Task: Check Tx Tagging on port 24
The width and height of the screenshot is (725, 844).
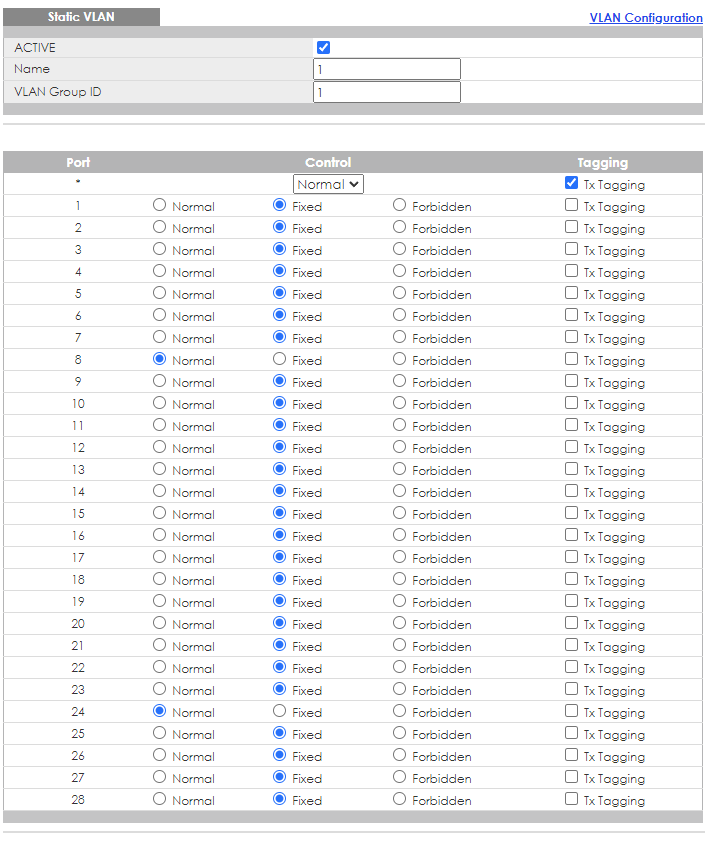Action: [572, 711]
